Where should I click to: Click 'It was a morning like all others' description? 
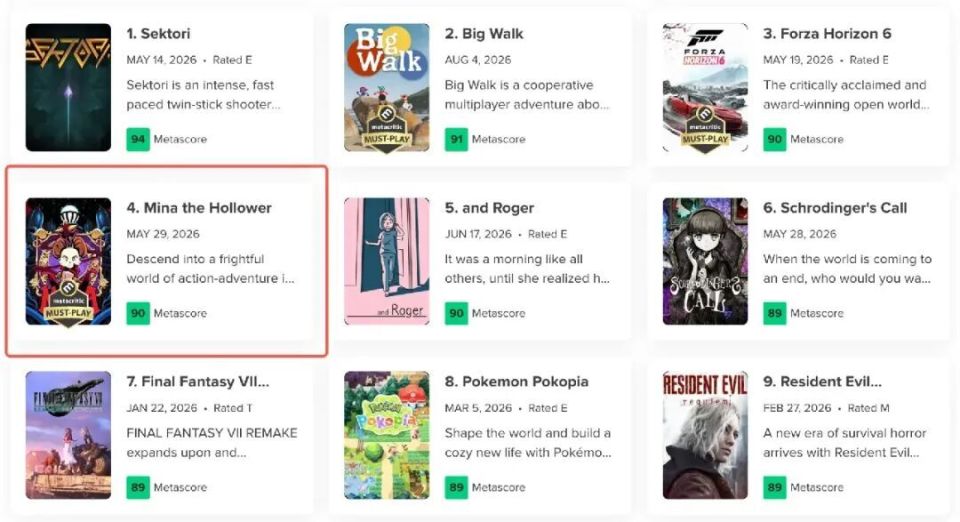pyautogui.click(x=527, y=269)
